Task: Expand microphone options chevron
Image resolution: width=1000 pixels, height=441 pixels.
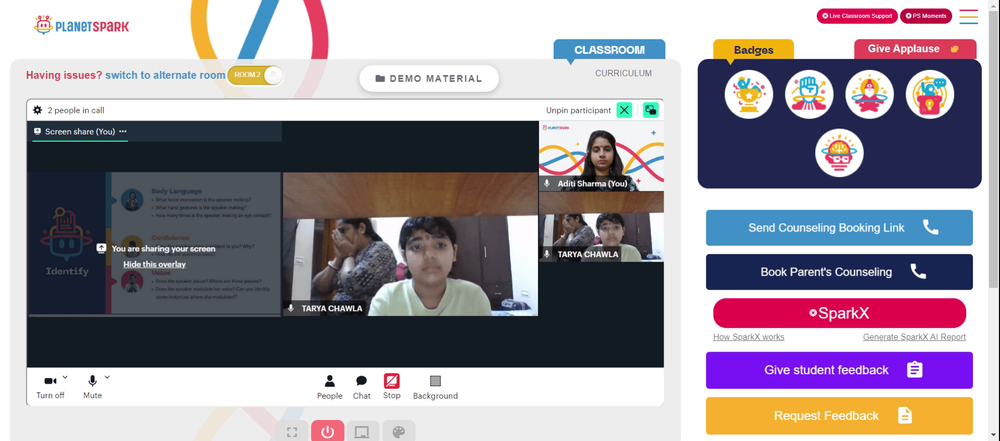Action: [x=107, y=377]
